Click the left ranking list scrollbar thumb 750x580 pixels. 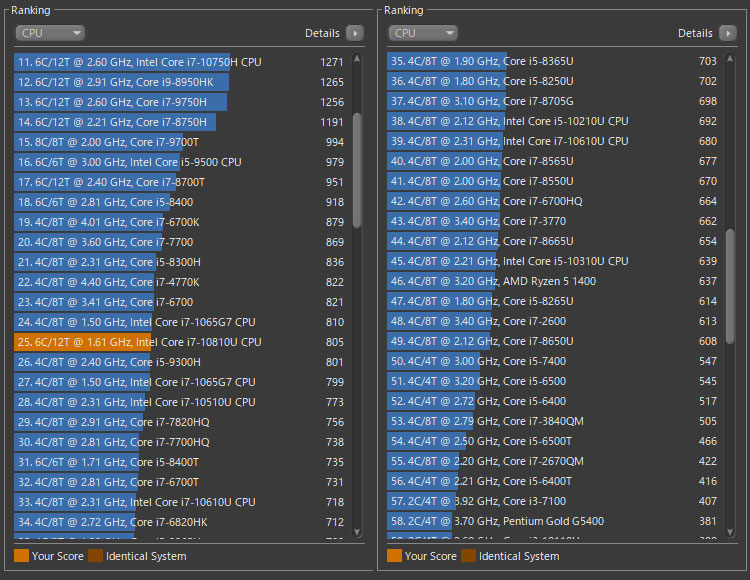point(357,171)
